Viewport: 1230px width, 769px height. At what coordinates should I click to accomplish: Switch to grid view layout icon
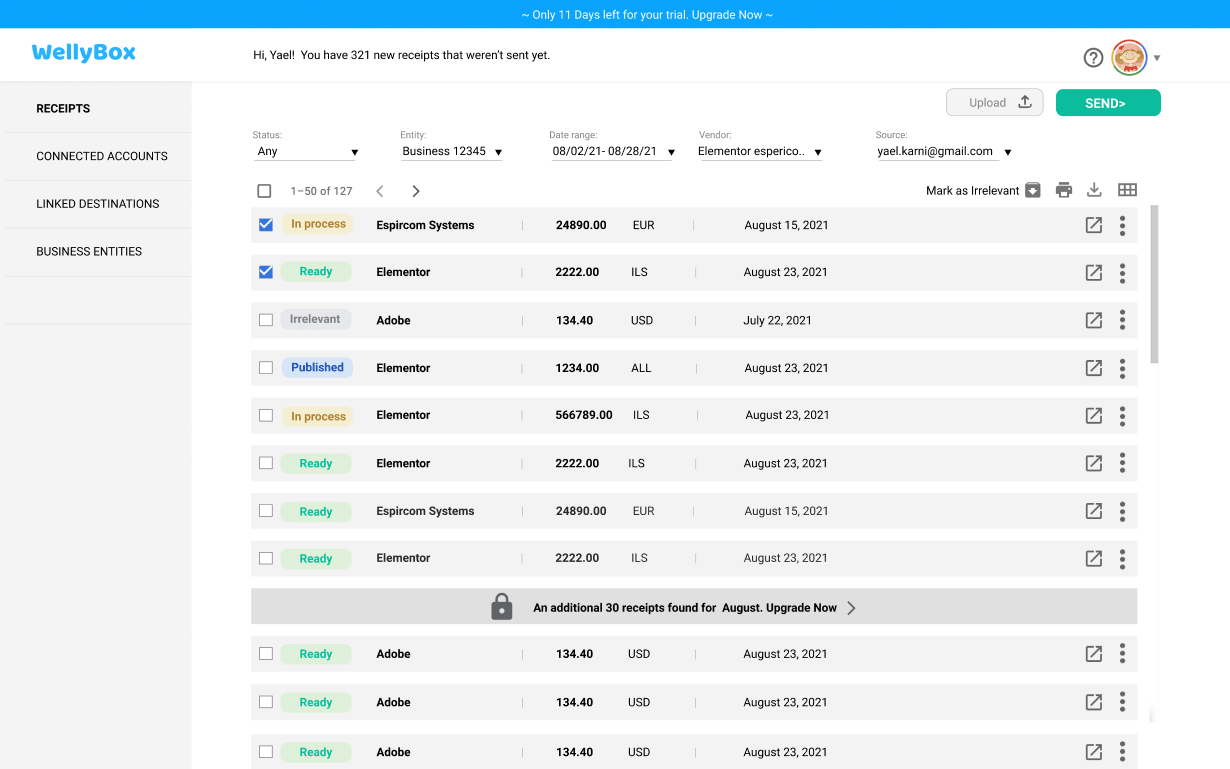point(1127,190)
